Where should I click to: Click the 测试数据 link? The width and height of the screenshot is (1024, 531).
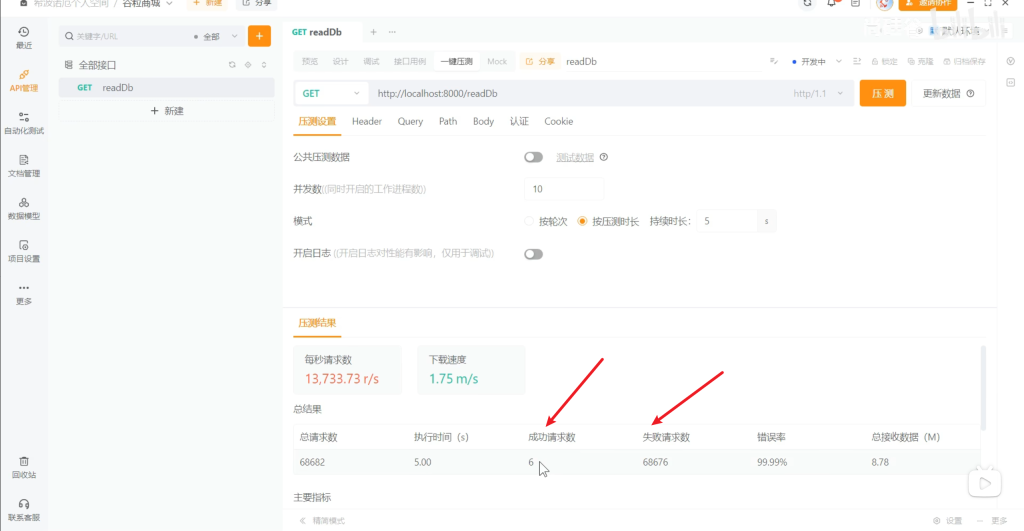pos(575,157)
